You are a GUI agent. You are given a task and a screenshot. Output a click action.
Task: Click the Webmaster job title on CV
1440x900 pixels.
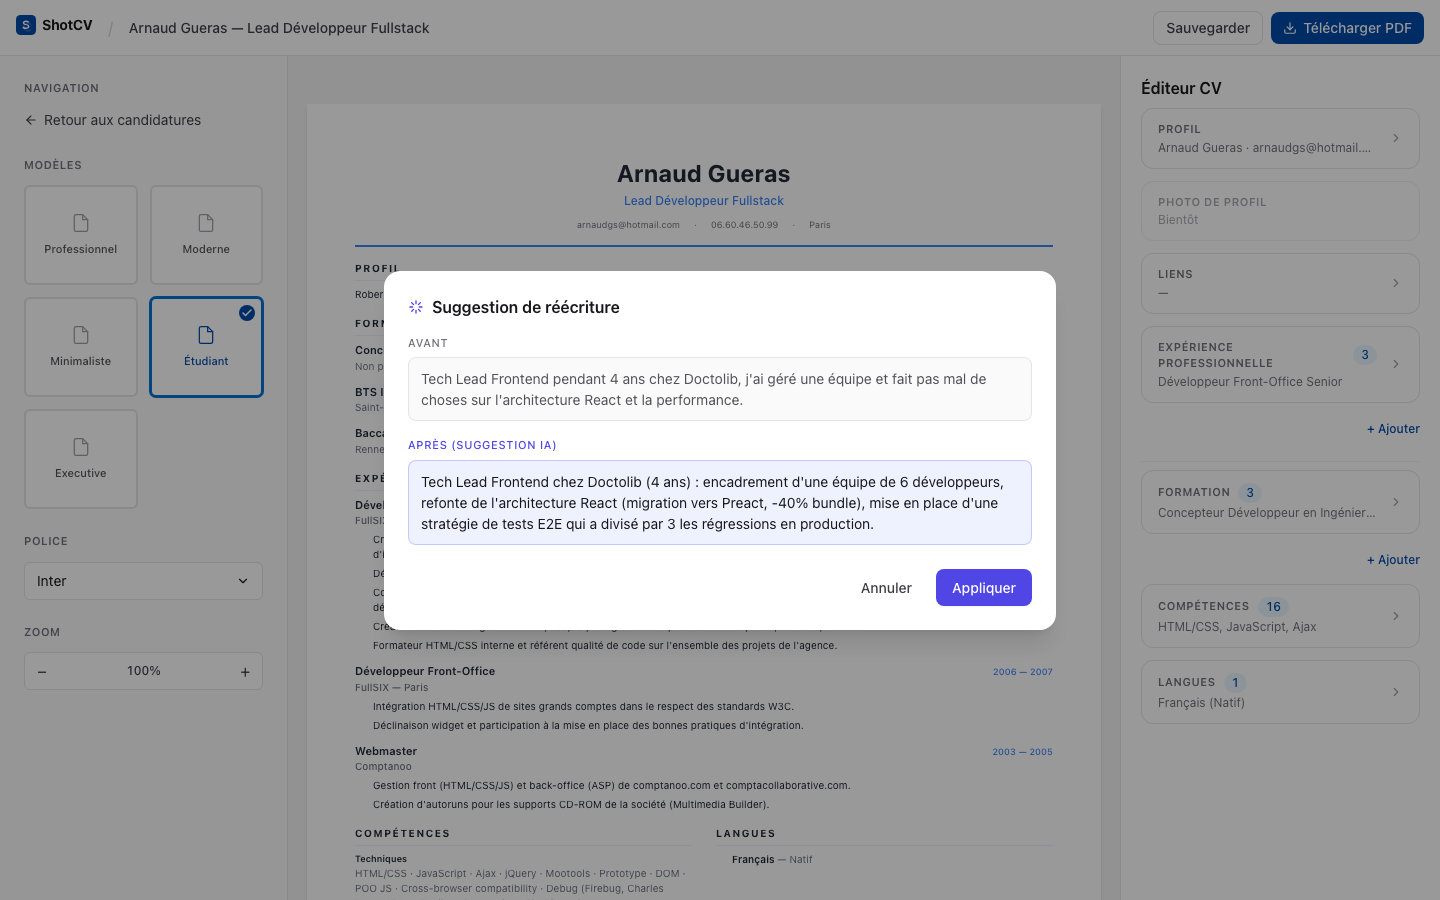(386, 751)
